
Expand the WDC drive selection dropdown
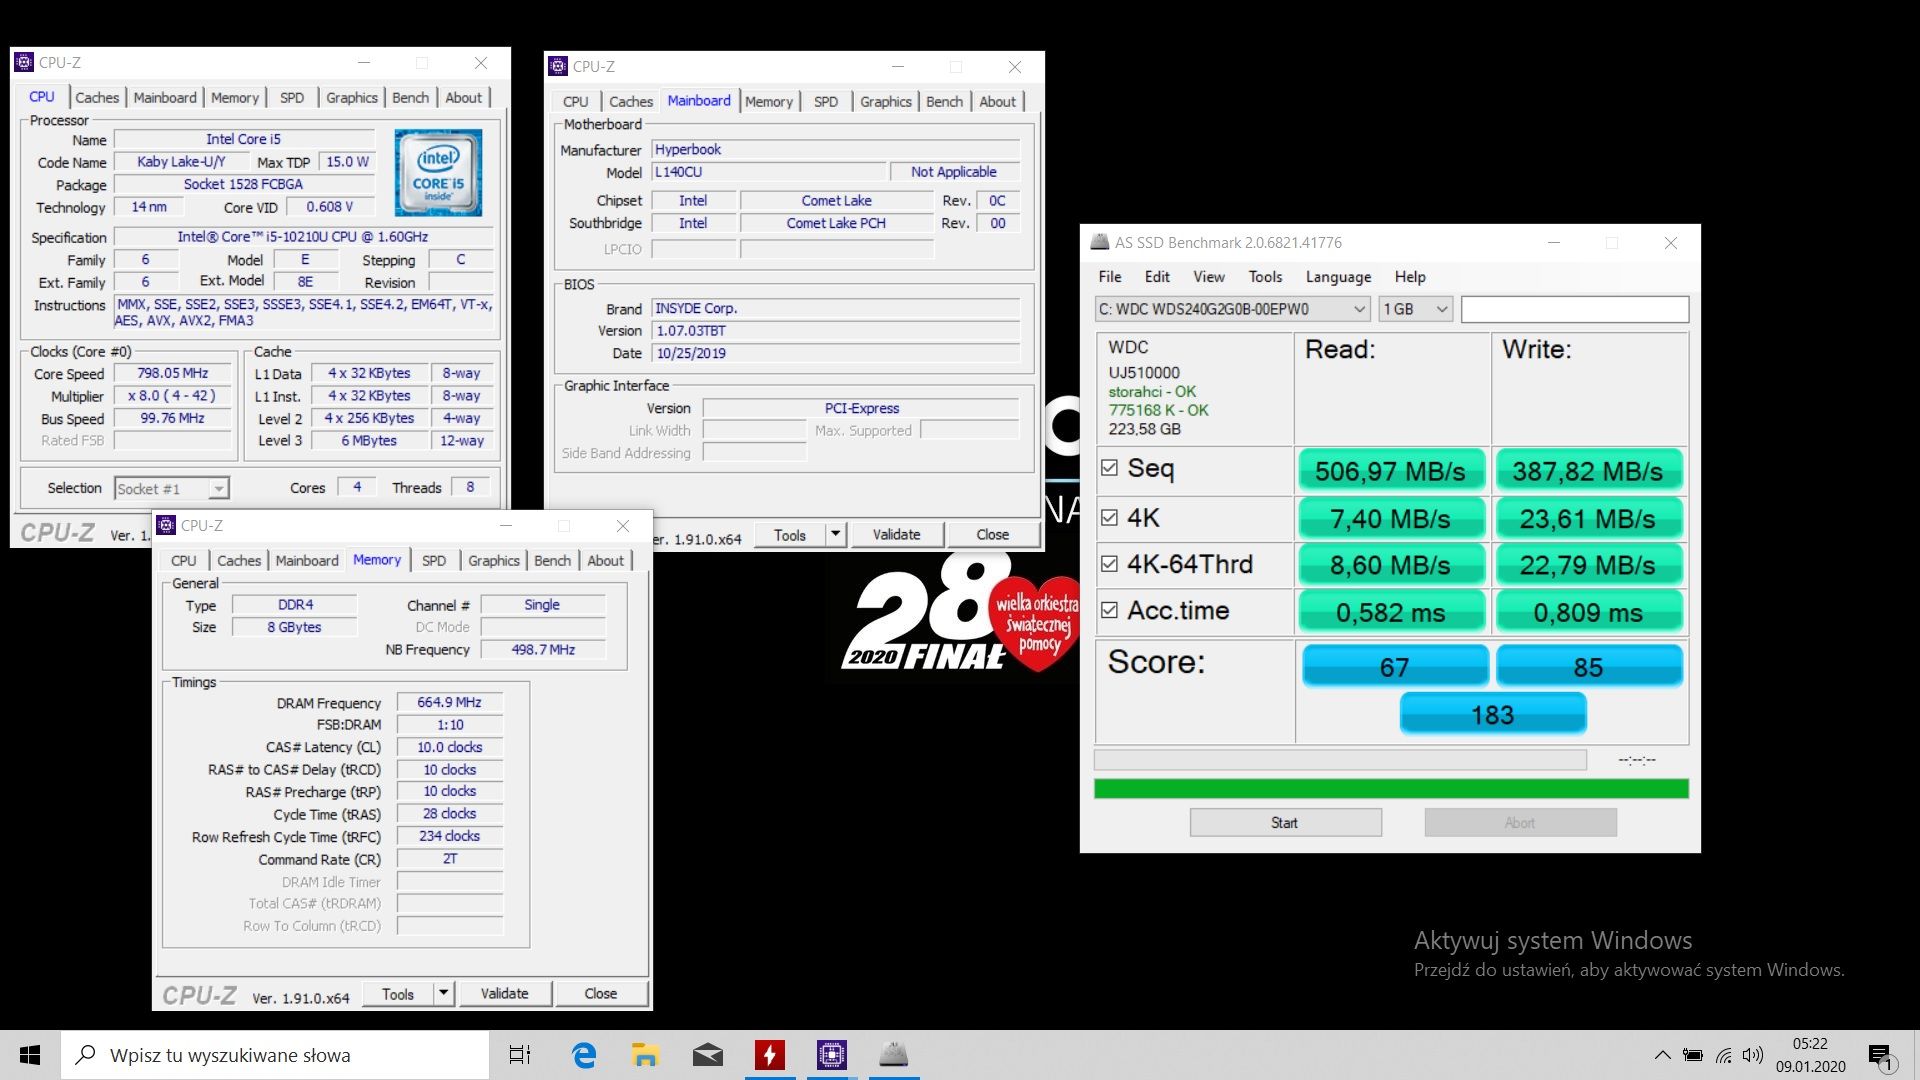1359,309
